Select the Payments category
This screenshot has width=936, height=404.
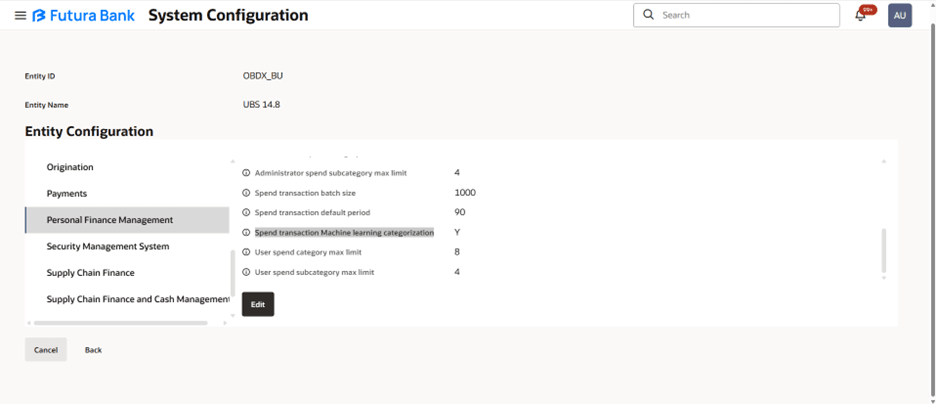click(x=67, y=193)
